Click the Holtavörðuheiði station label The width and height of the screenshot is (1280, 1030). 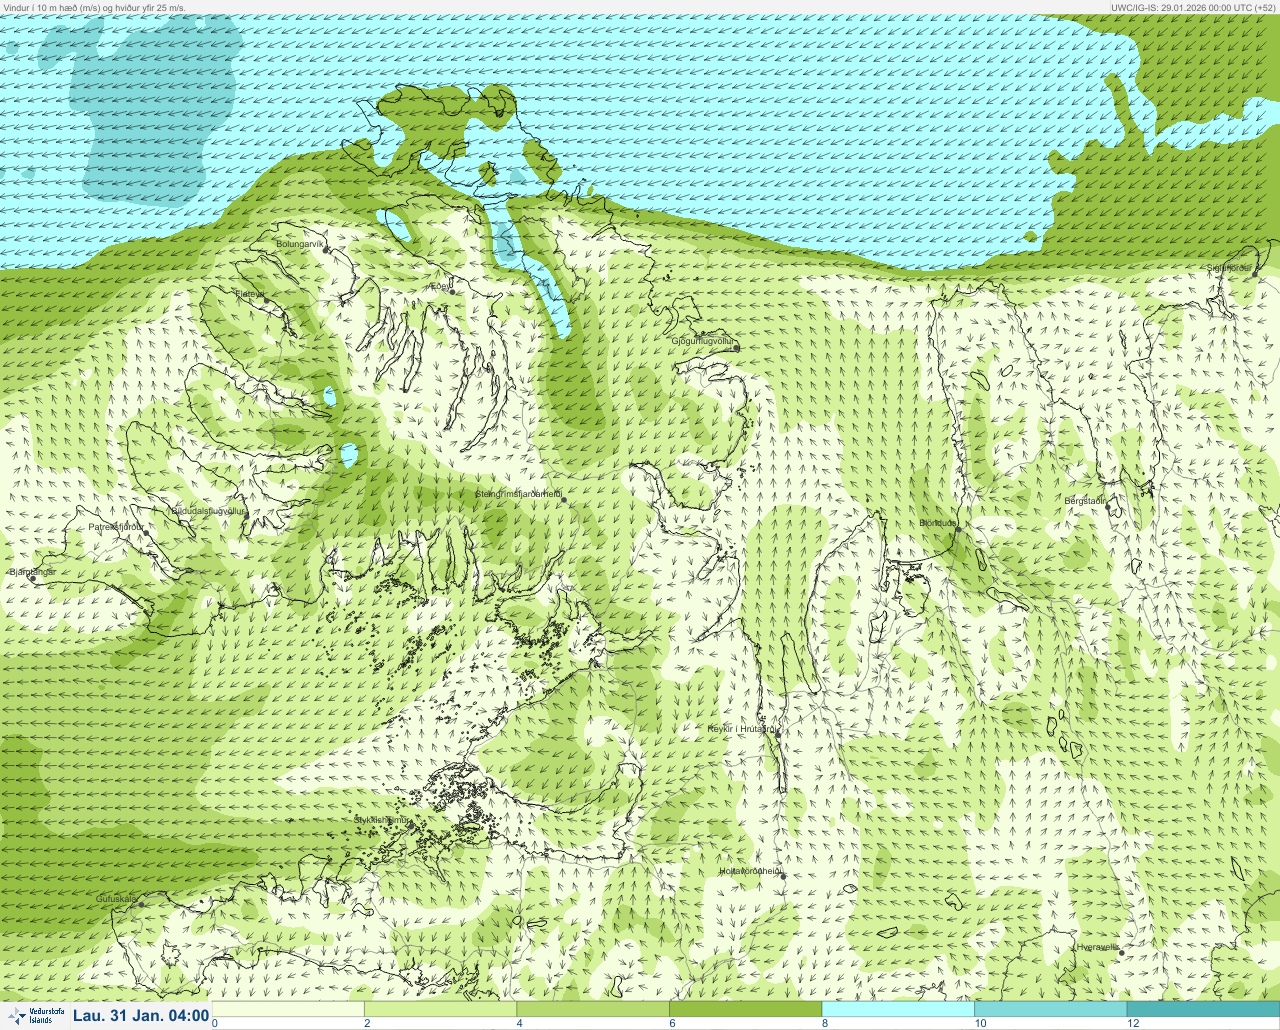click(x=750, y=871)
